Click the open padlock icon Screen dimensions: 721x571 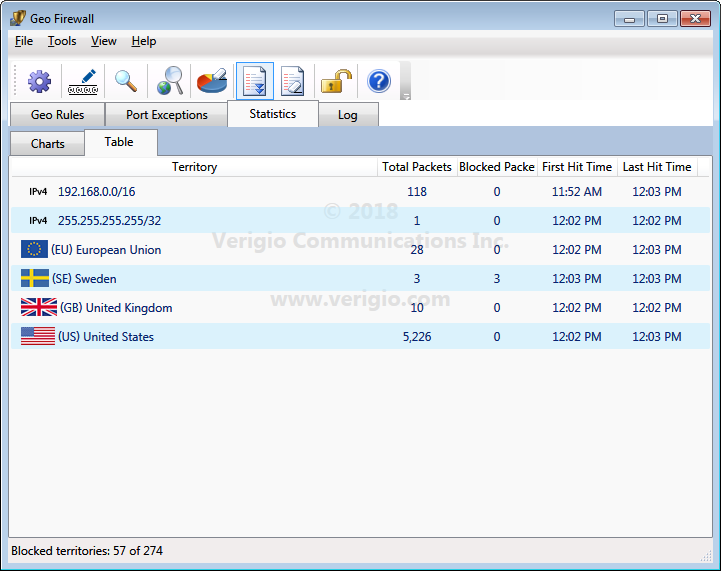pos(336,81)
